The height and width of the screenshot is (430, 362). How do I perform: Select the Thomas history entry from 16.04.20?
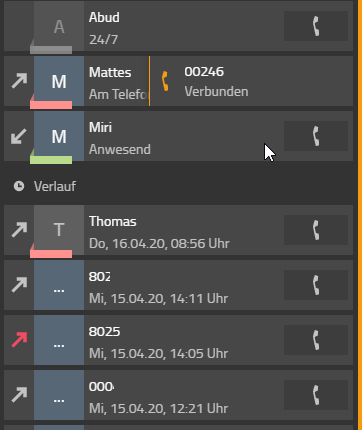coord(179,230)
